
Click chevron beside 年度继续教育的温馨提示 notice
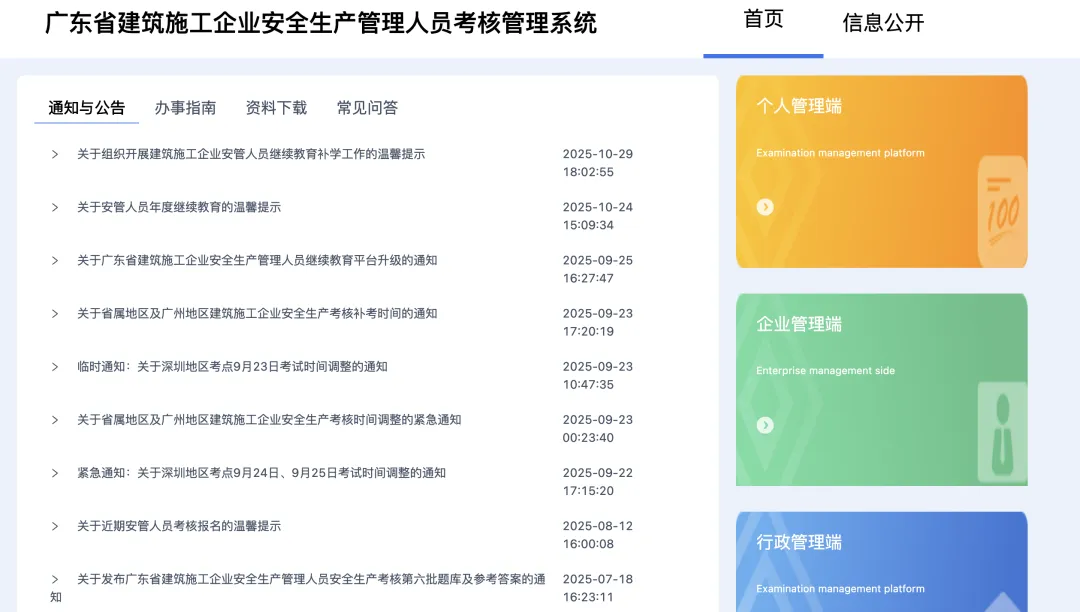tap(55, 207)
